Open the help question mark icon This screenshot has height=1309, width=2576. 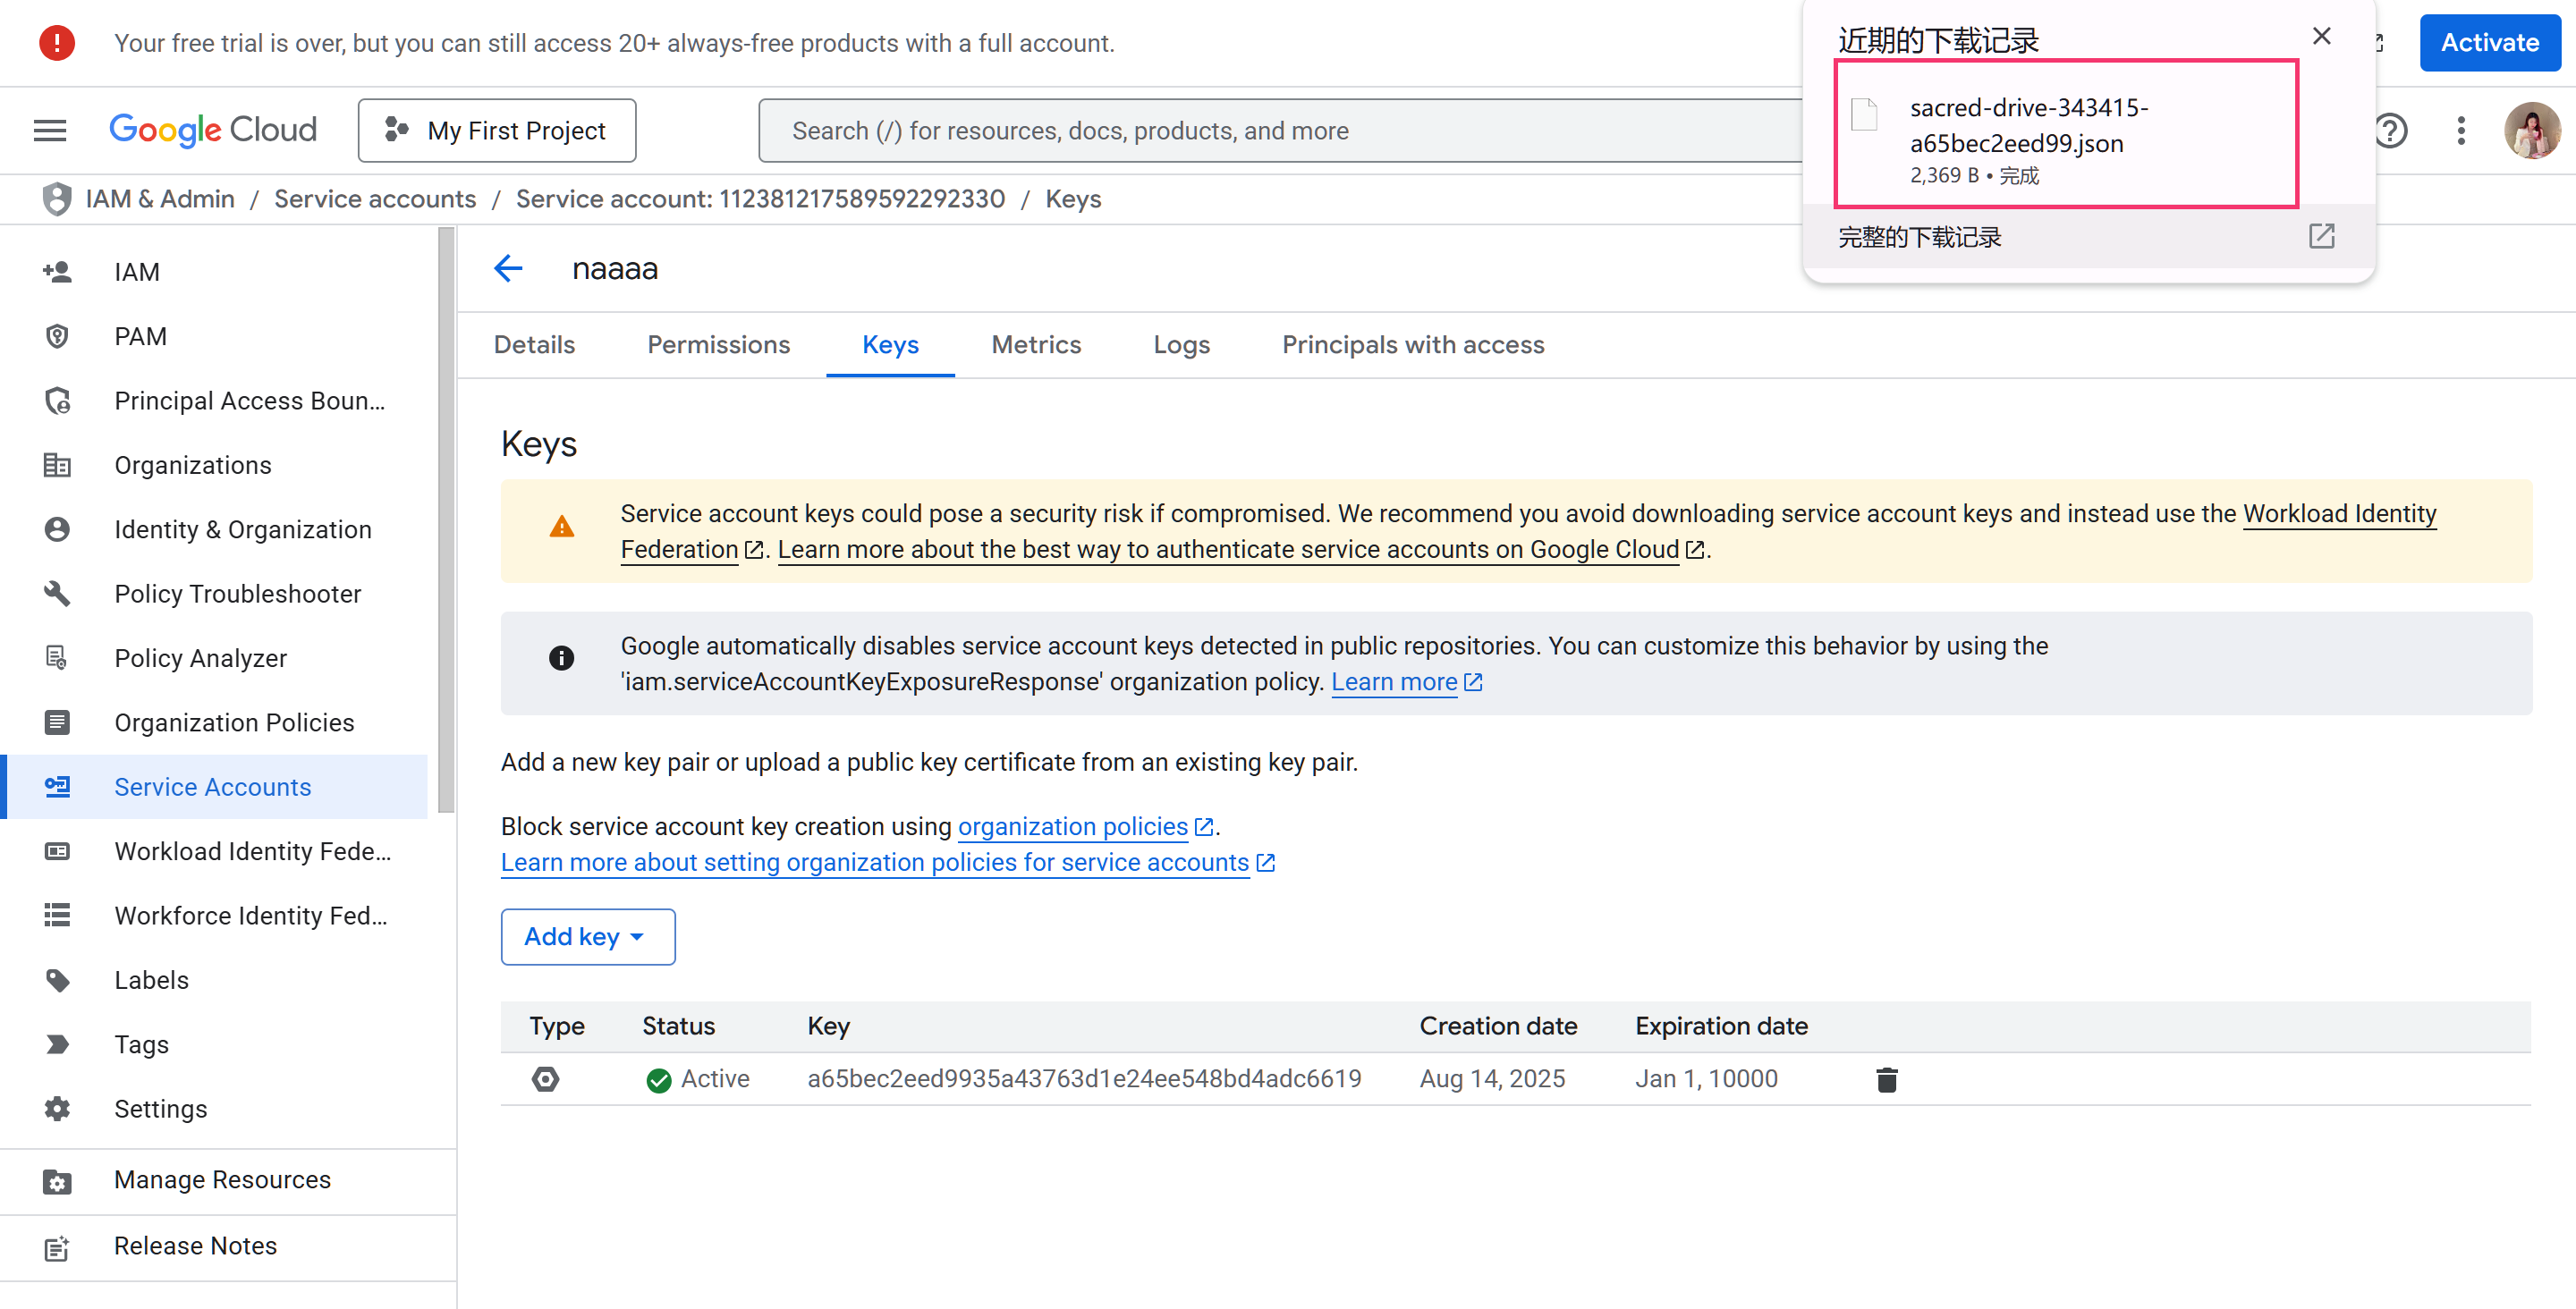(2390, 130)
